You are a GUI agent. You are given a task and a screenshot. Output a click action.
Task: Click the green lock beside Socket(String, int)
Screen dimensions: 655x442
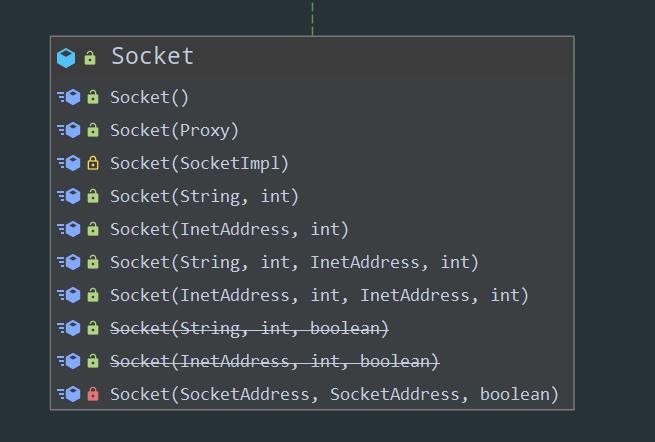pos(93,196)
